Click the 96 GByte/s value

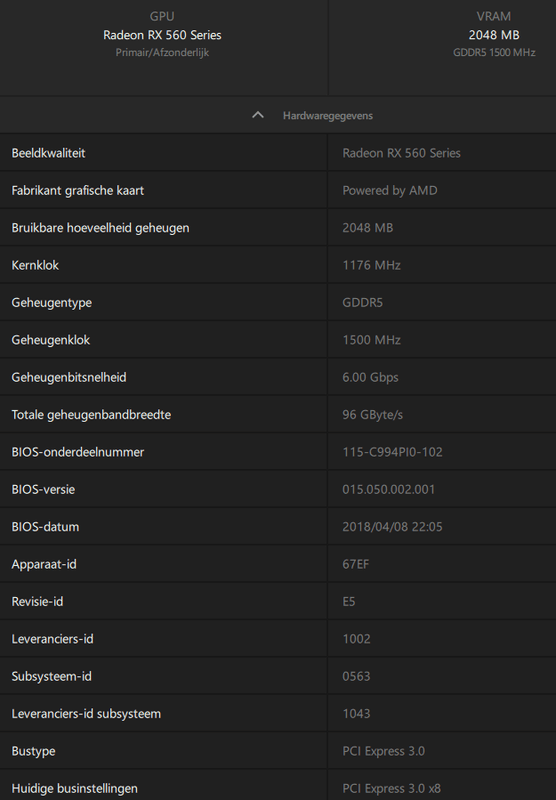[x=372, y=415]
